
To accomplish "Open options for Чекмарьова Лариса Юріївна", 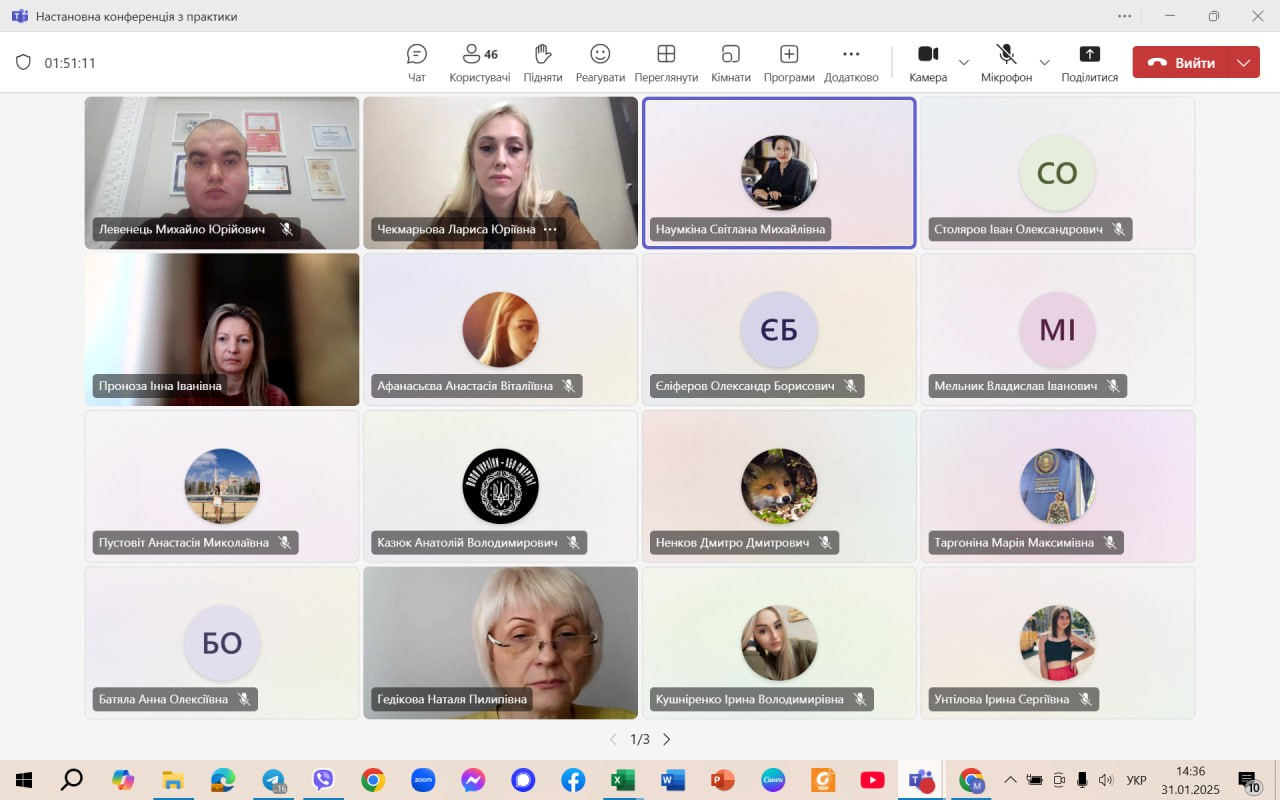I will point(550,229).
